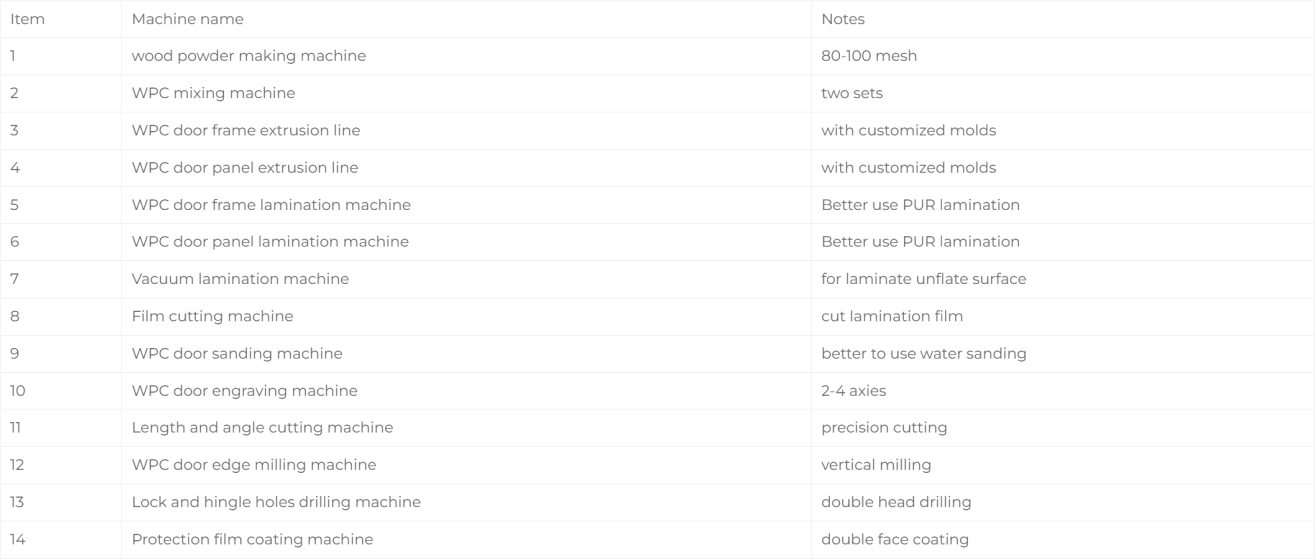Select "WPC door frame lamination machine" text
The image size is (1316, 560).
click(271, 205)
